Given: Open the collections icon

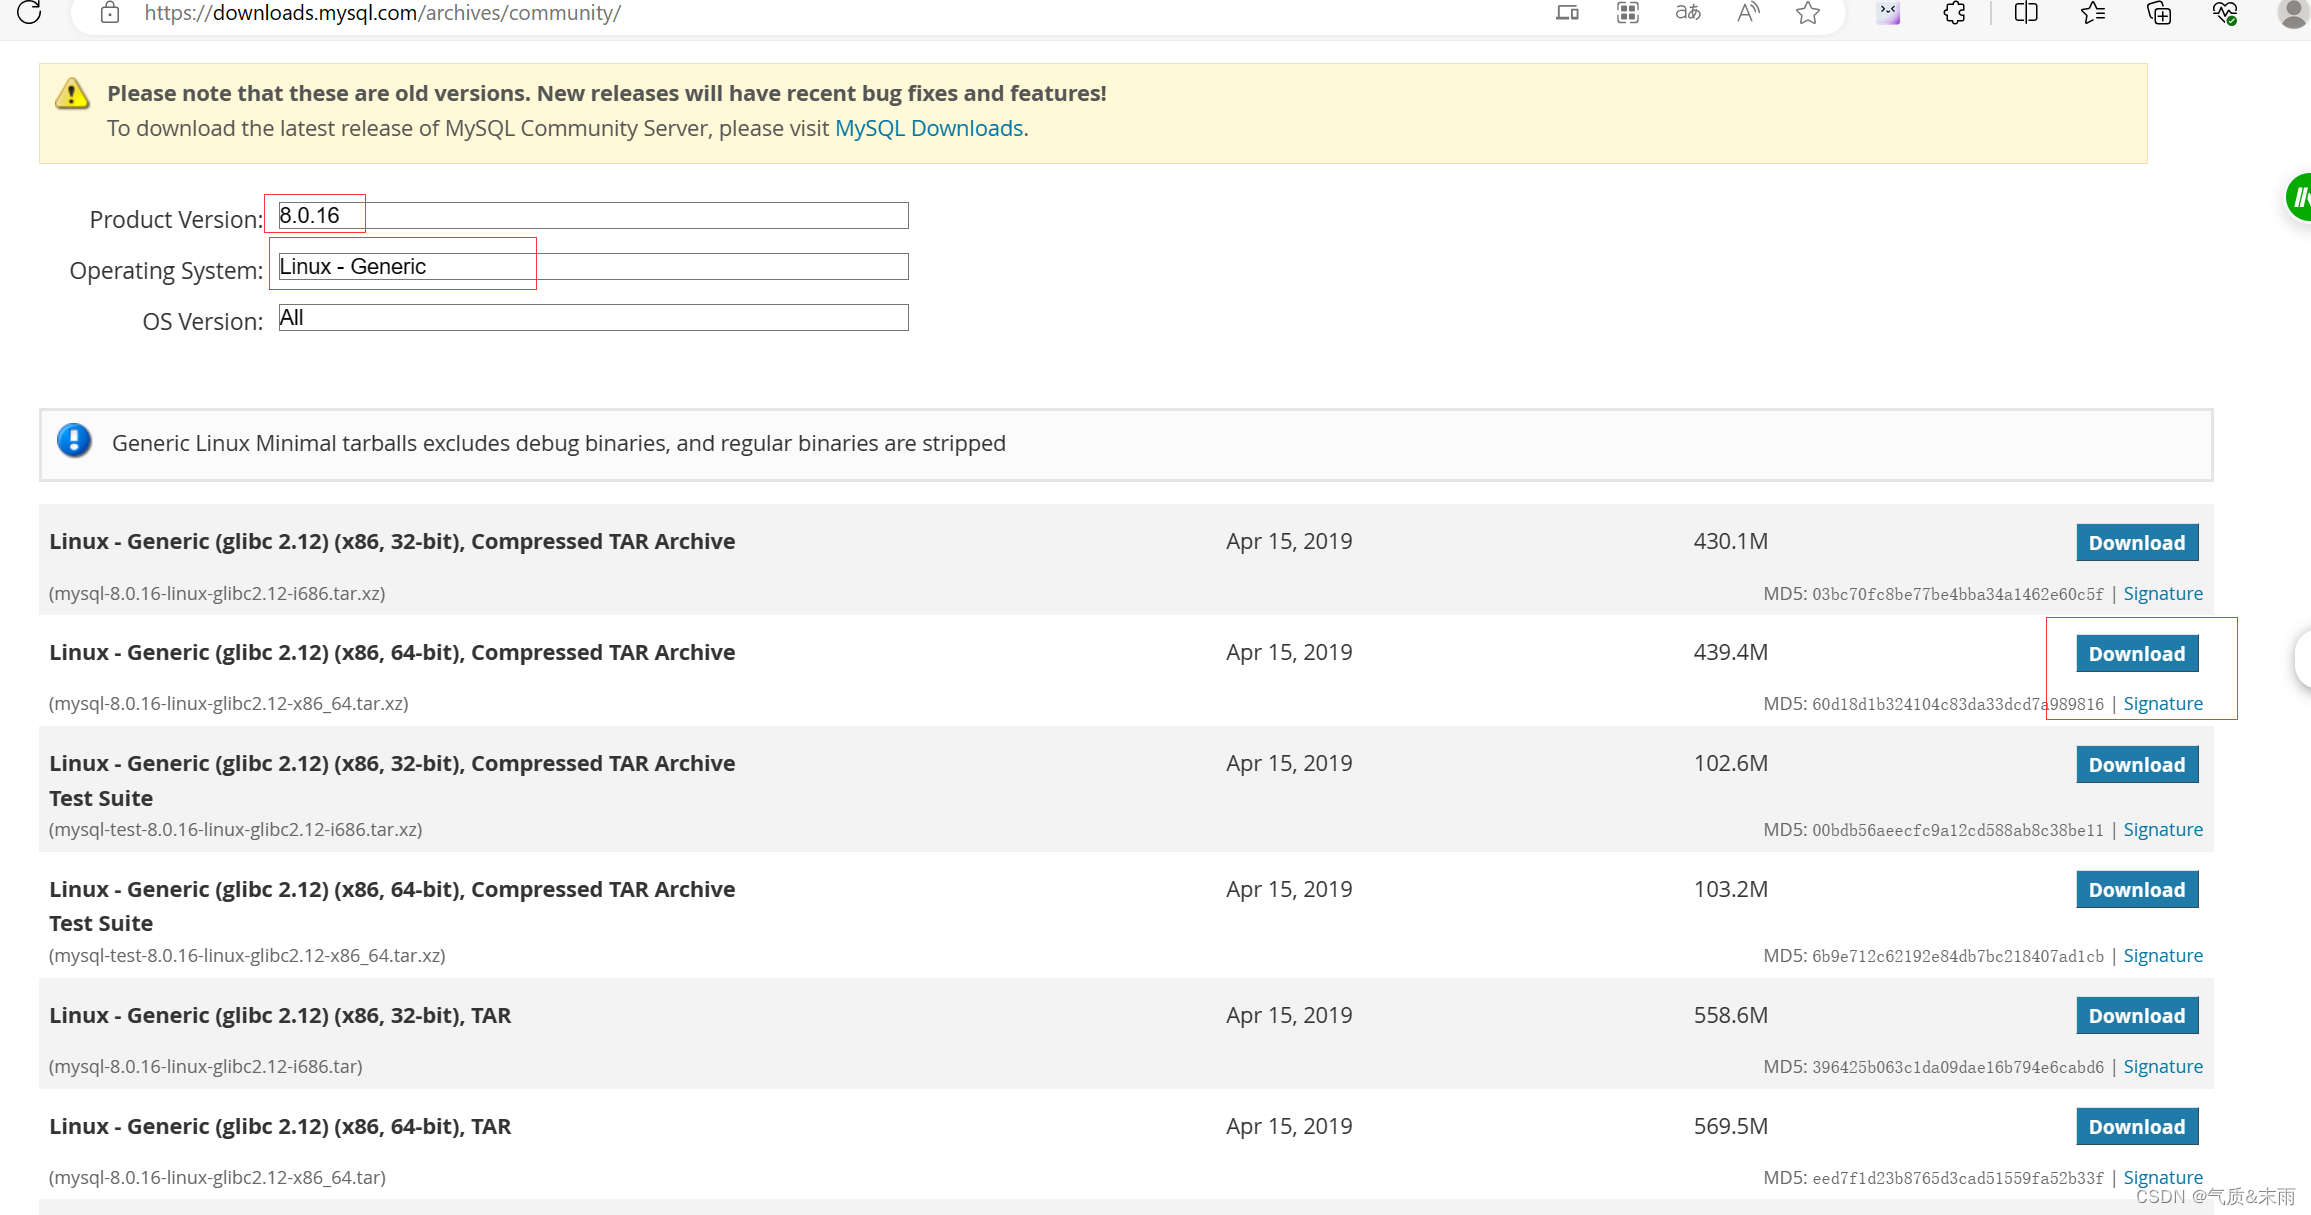Looking at the screenshot, I should tap(2159, 13).
